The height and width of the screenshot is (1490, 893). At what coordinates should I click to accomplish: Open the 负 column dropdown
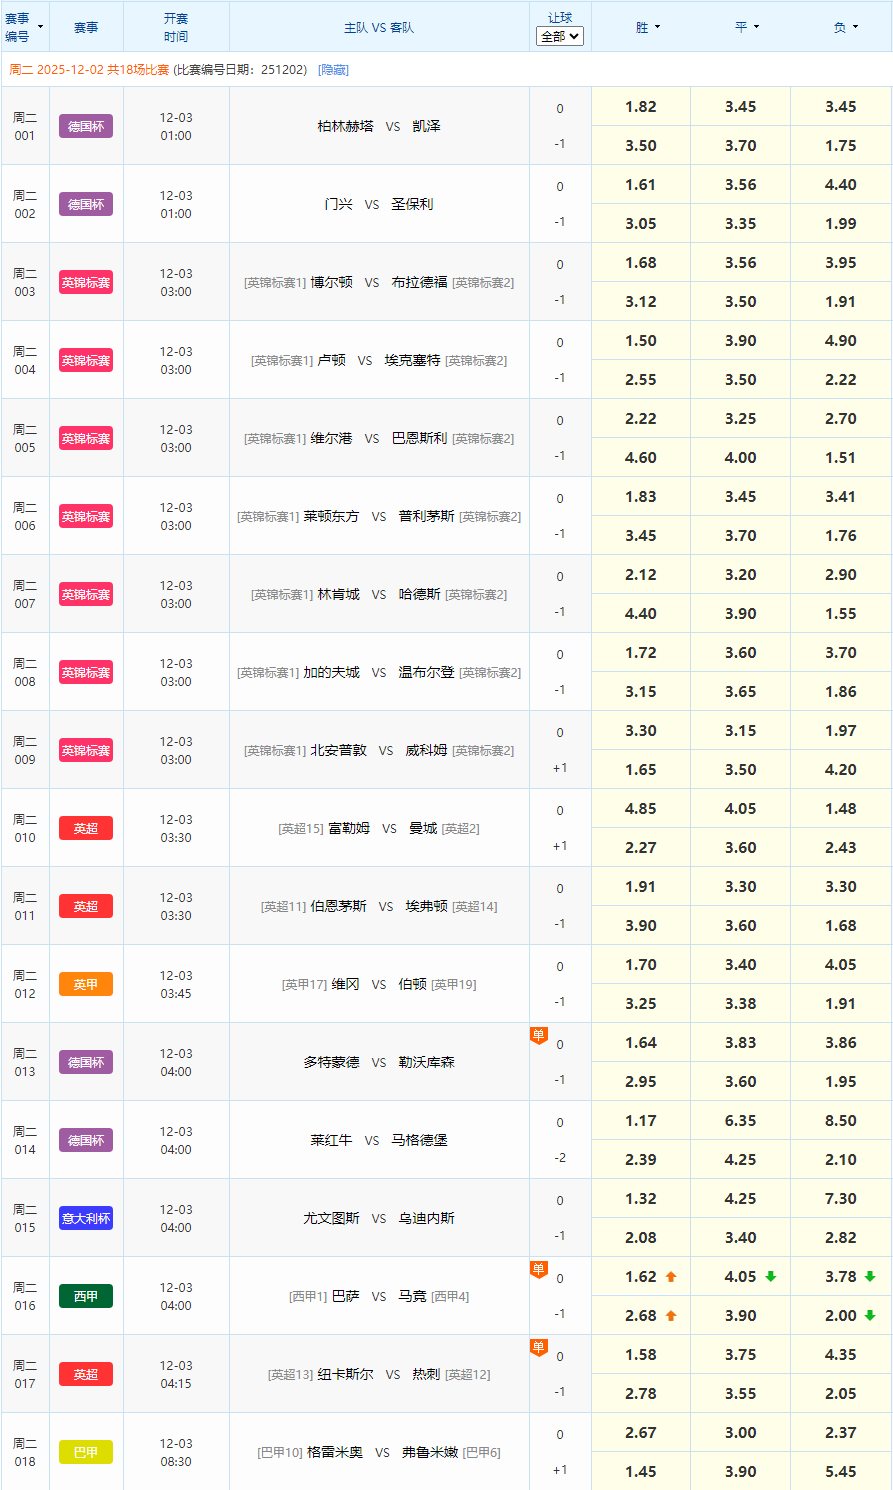846,27
